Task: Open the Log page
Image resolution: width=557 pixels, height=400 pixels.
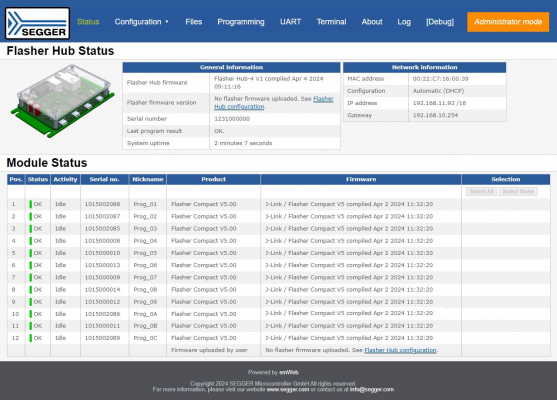Action: [x=404, y=22]
